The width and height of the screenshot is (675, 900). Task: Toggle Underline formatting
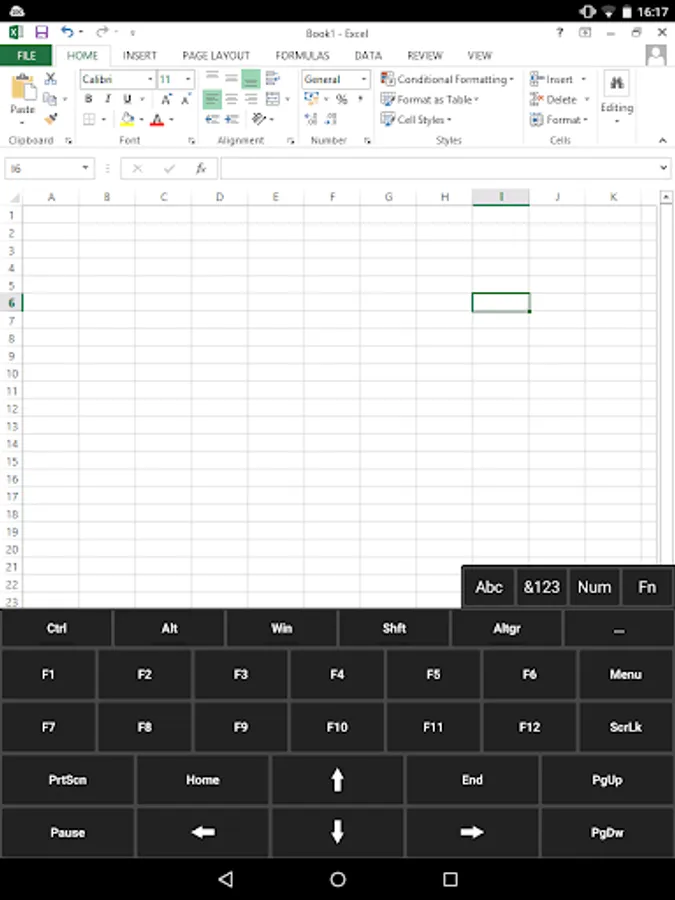coord(127,99)
